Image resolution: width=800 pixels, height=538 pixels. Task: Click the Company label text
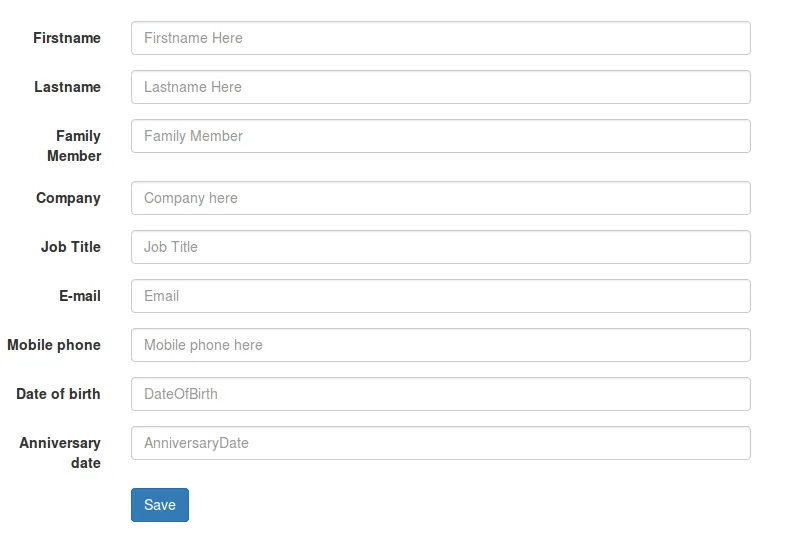pyautogui.click(x=68, y=198)
